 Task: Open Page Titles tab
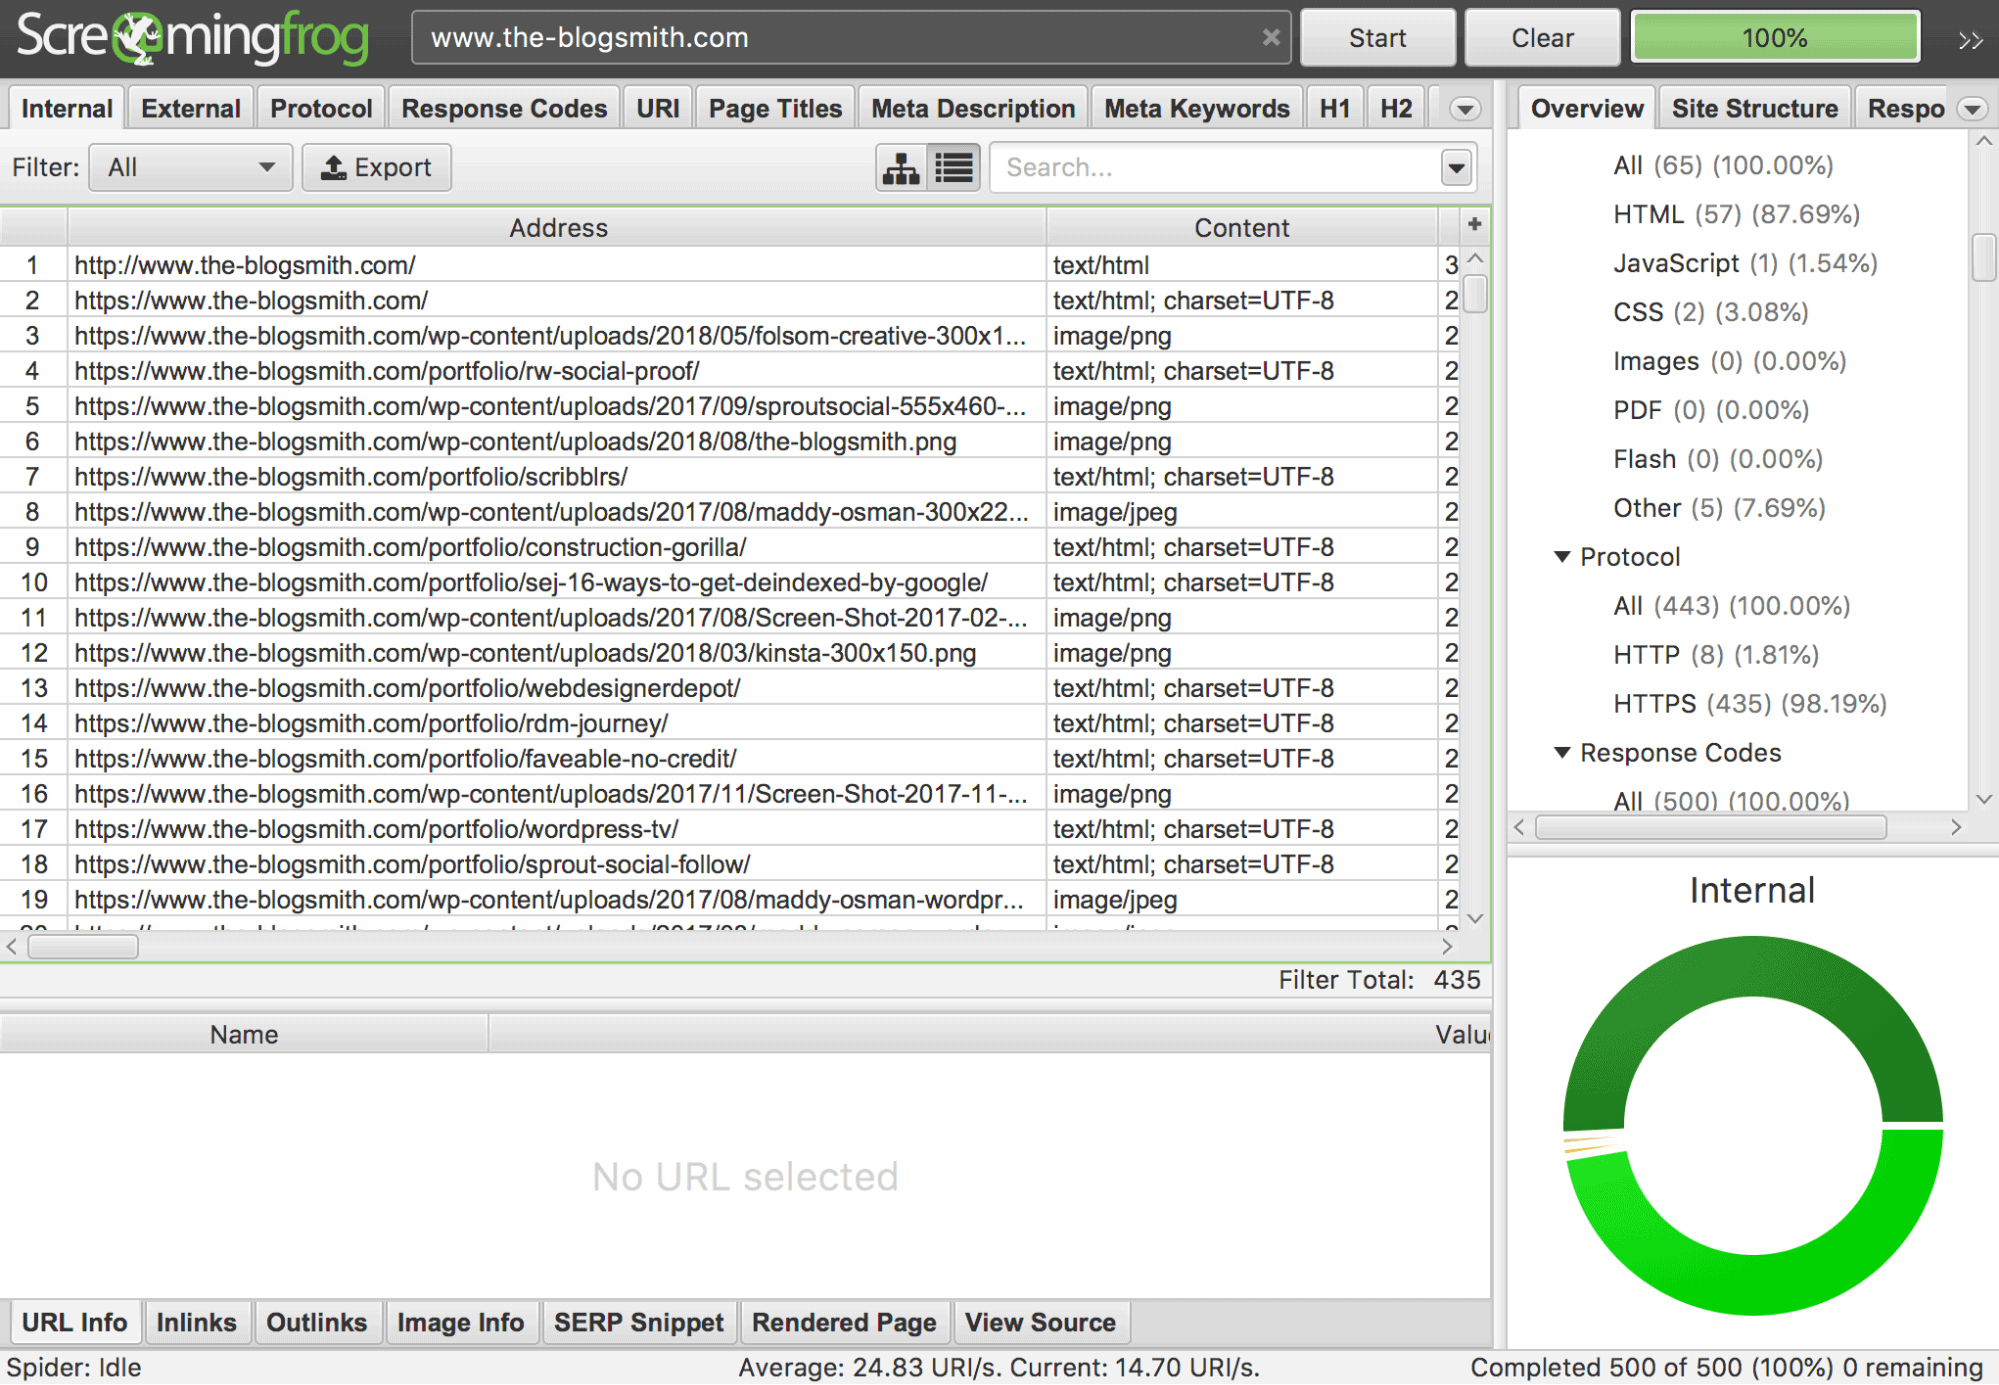(775, 109)
